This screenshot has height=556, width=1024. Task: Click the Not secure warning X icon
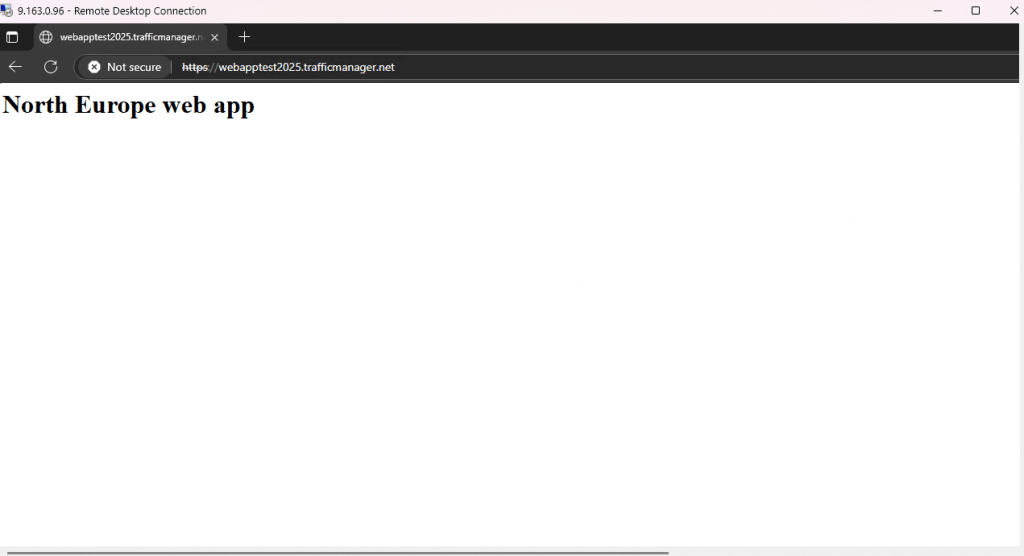click(94, 67)
